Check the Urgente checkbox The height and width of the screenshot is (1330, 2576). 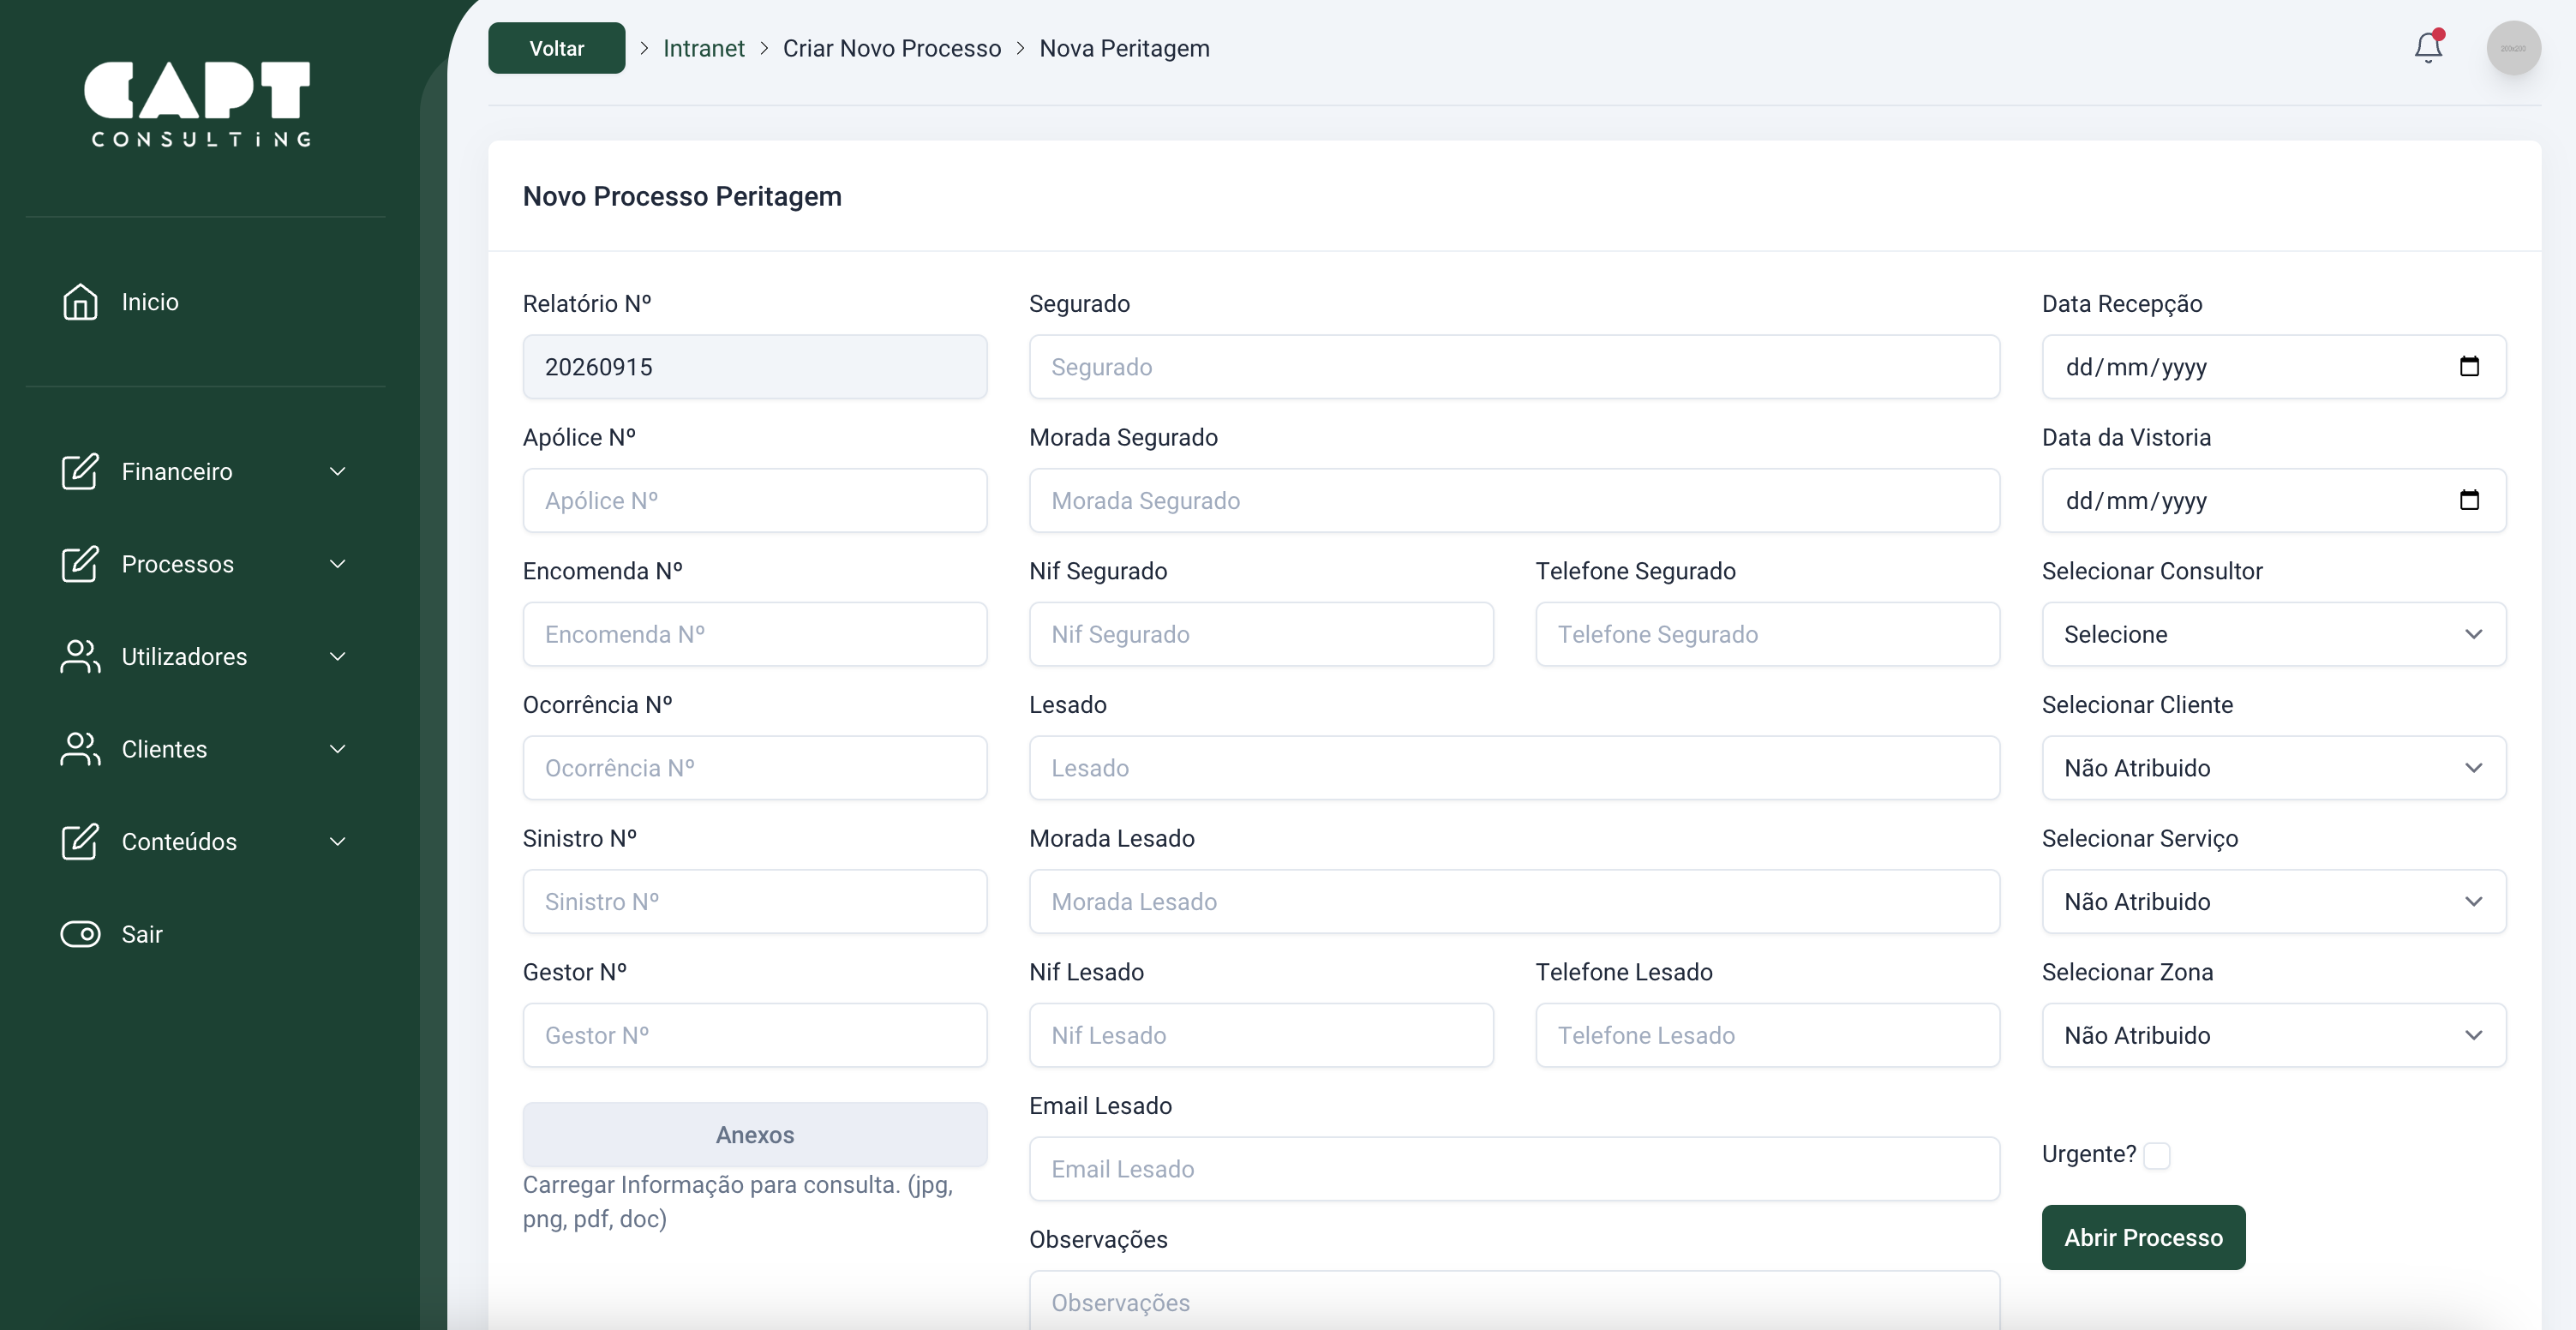click(2157, 1155)
